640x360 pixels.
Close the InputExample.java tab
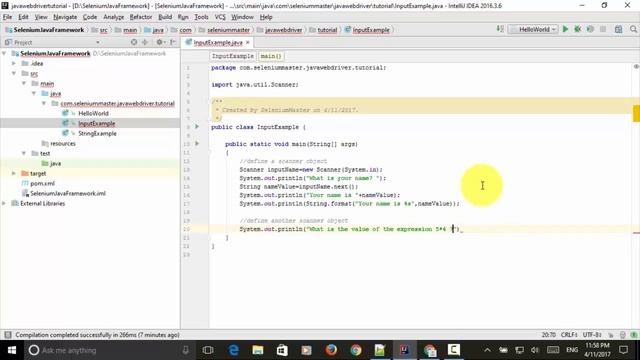coord(248,42)
